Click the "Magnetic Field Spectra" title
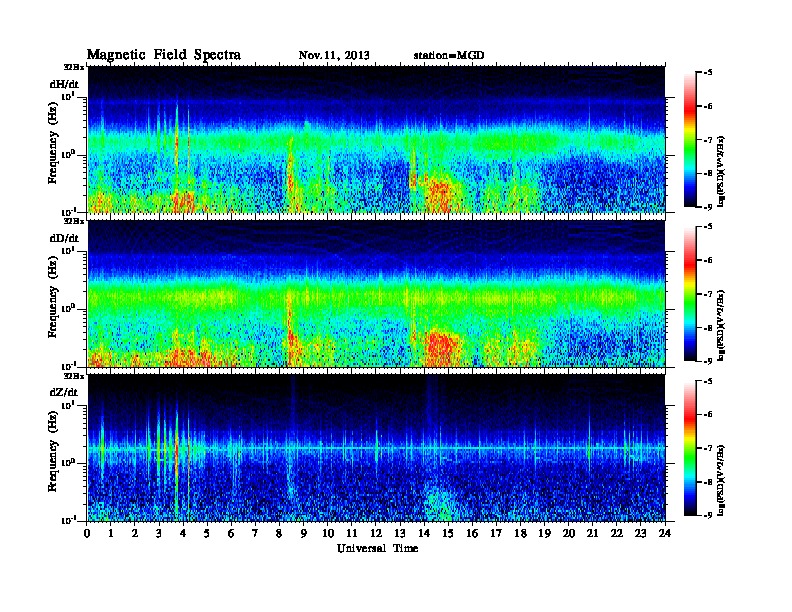 [x=164, y=55]
